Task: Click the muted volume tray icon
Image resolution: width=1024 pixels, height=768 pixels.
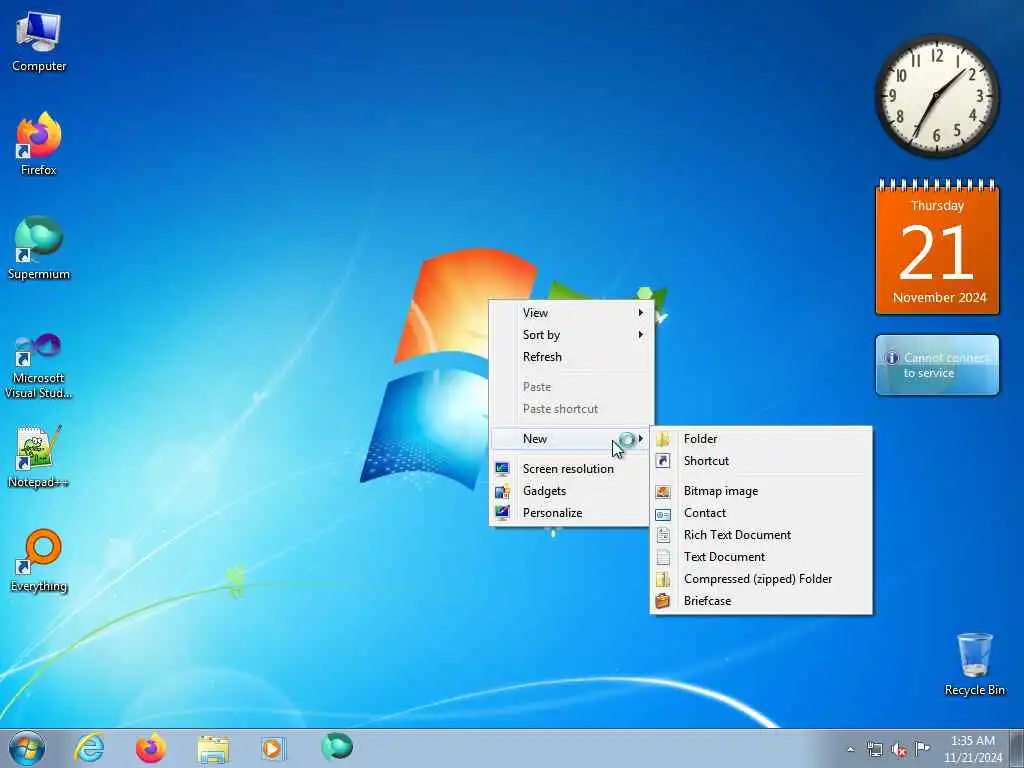Action: 899,750
